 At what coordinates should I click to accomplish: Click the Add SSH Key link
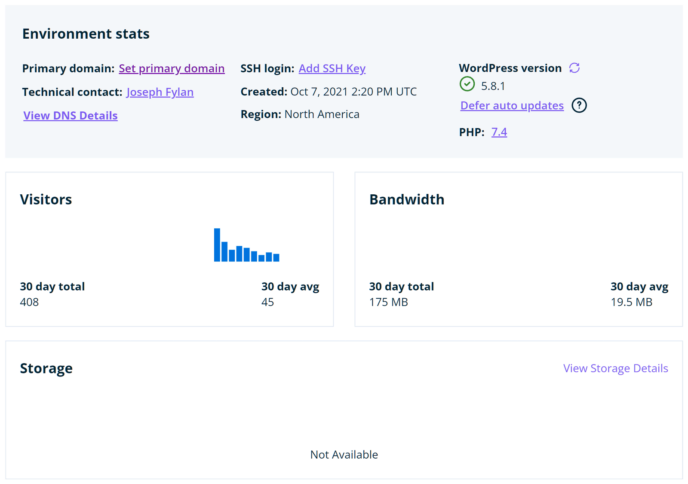click(x=332, y=68)
